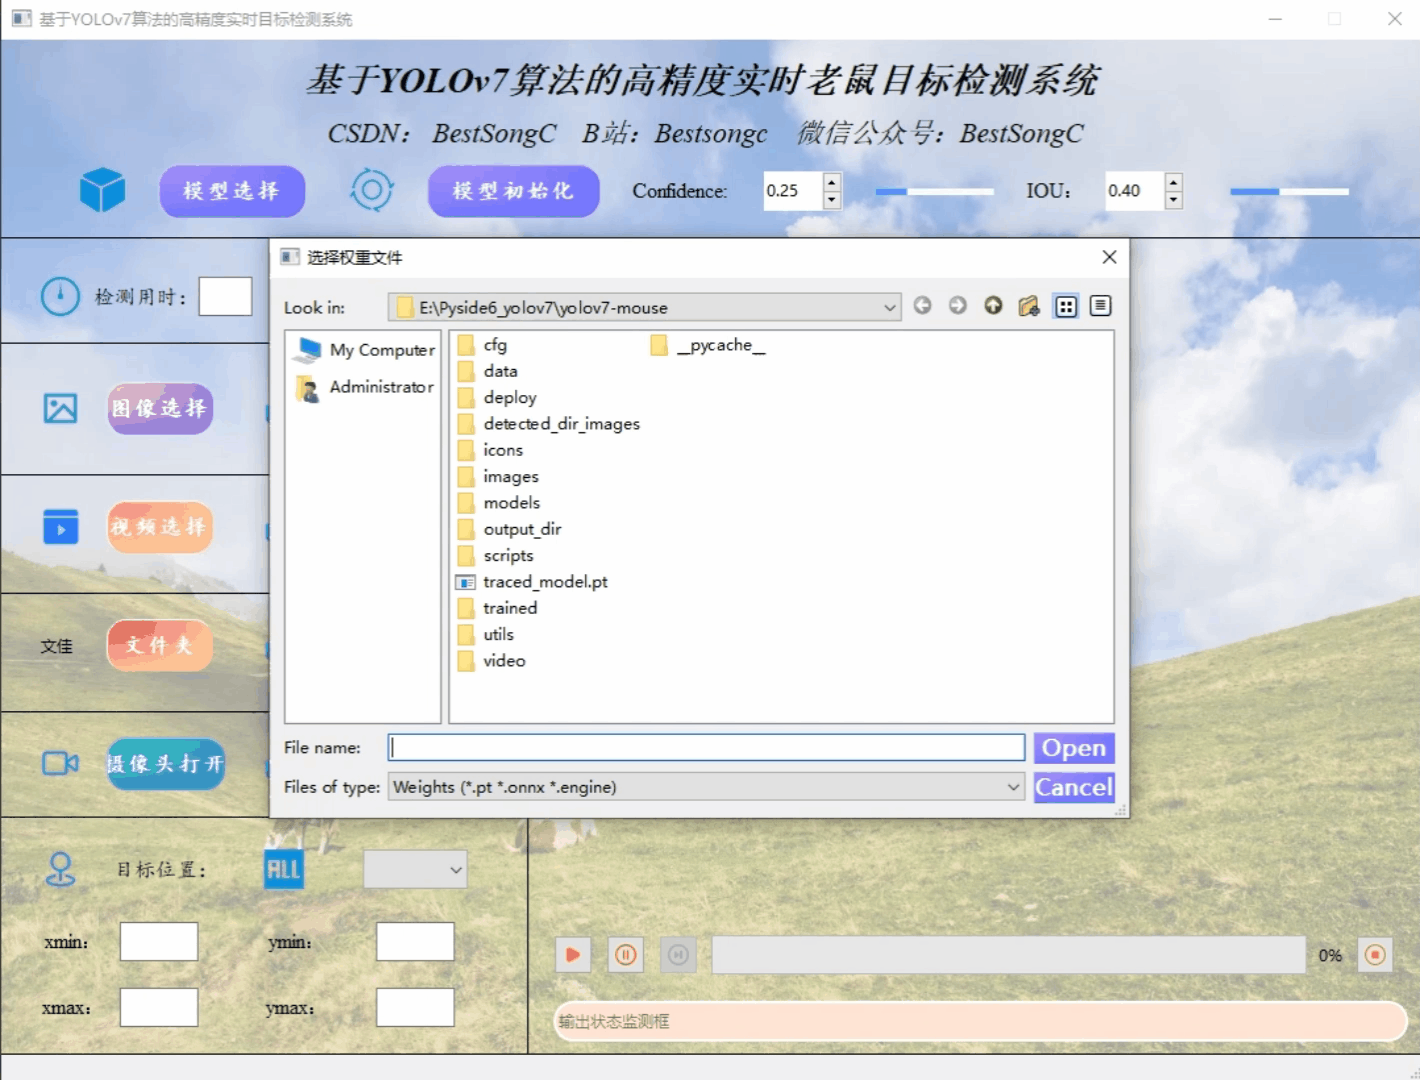
Task: Click the Confidence value field
Action: (x=793, y=191)
